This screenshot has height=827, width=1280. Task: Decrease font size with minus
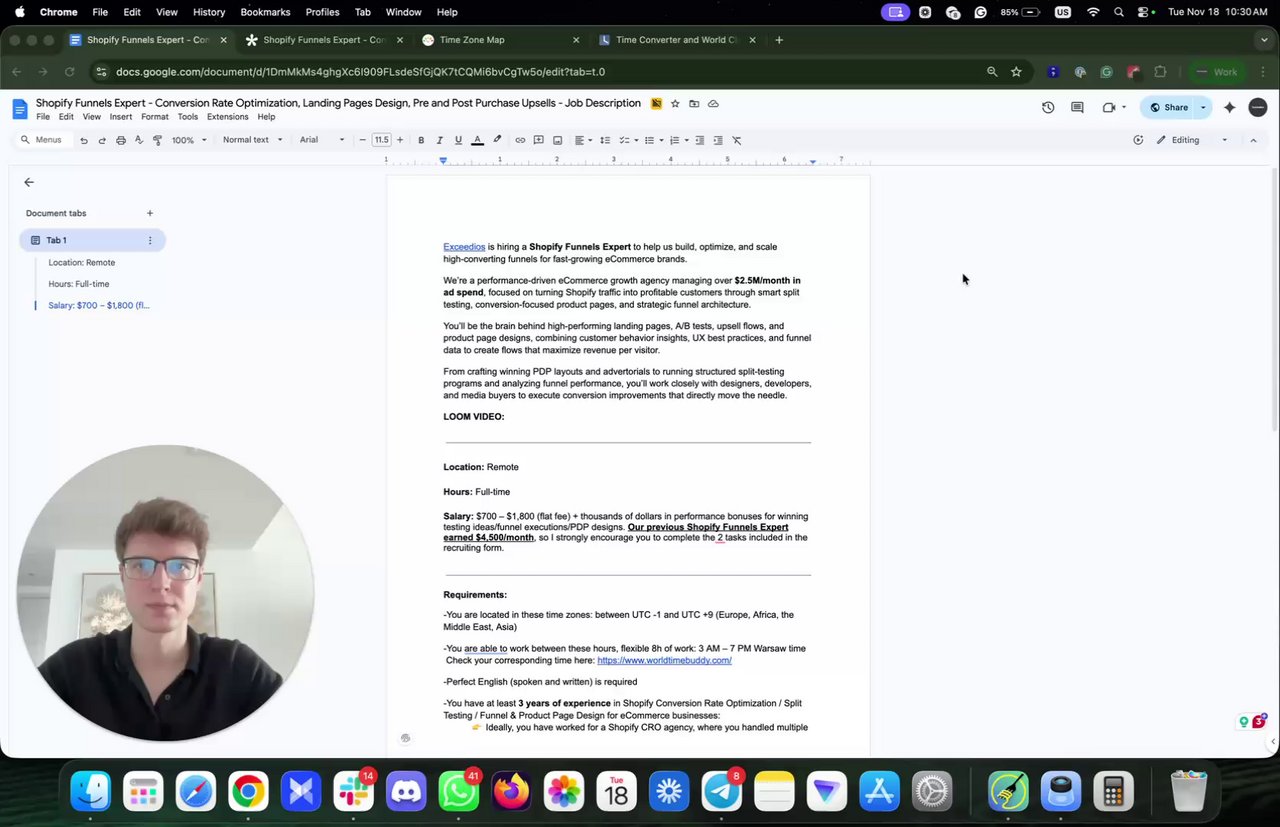pos(362,140)
